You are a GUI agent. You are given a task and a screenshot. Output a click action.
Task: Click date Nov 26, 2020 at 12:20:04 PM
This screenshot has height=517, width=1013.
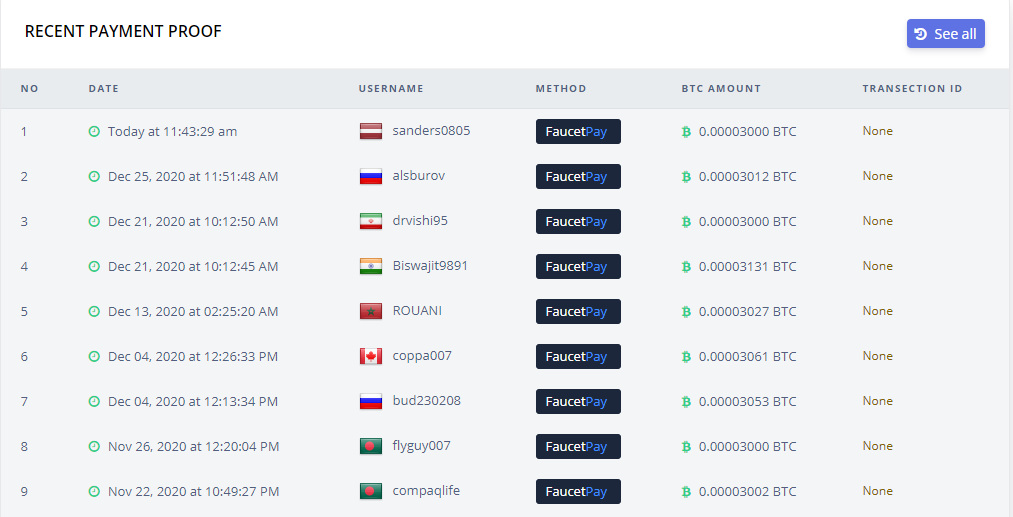[x=193, y=447]
